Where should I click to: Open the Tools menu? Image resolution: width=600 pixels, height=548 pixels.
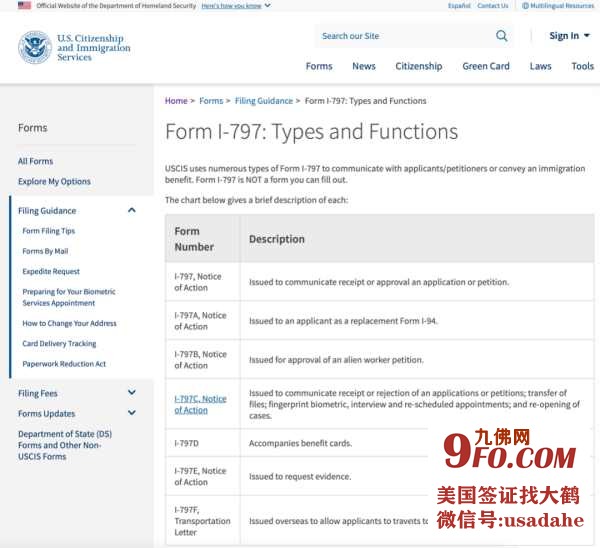[582, 66]
